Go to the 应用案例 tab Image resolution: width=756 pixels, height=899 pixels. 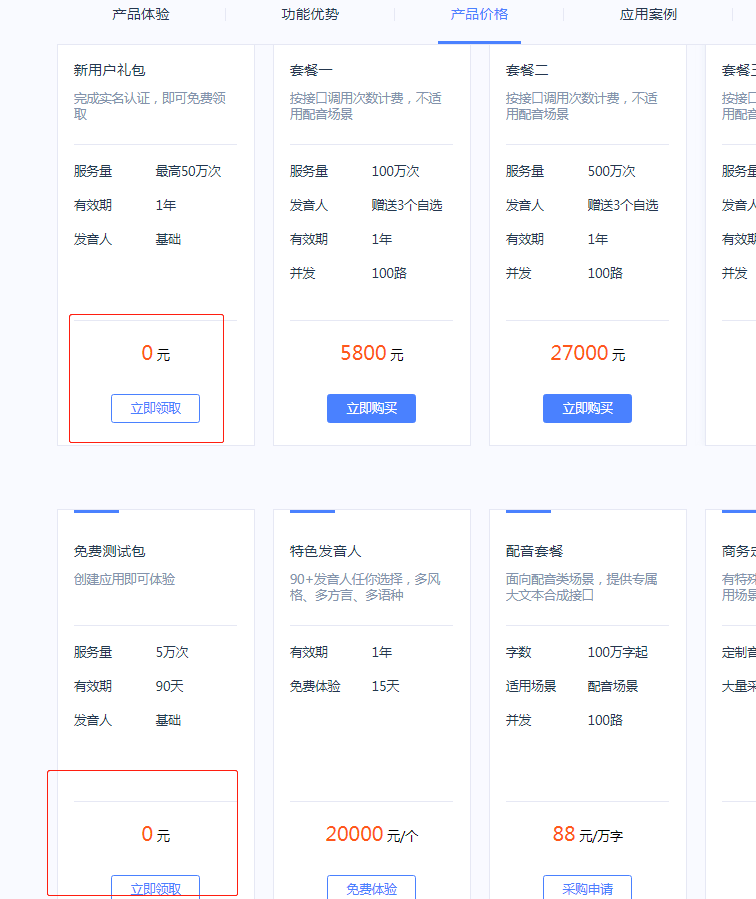pos(648,14)
